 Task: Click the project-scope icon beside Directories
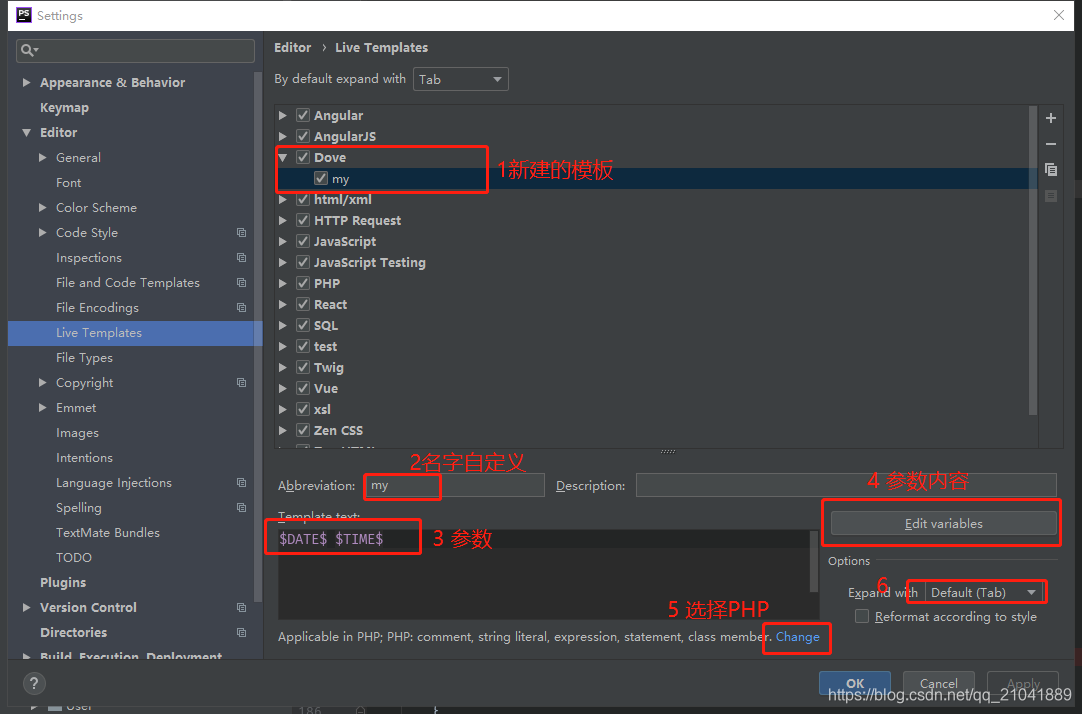pyautogui.click(x=242, y=632)
